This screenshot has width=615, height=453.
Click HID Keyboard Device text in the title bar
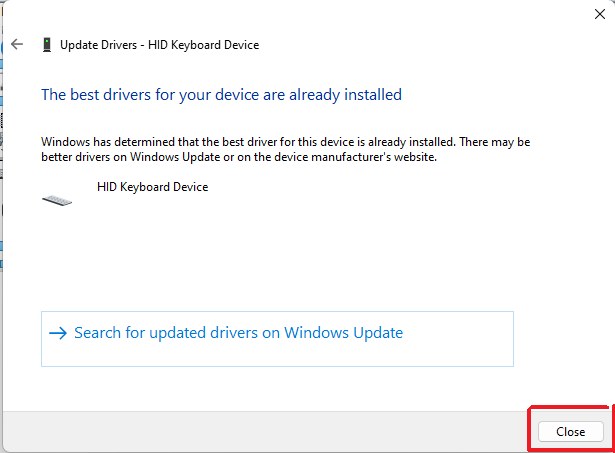(x=203, y=45)
